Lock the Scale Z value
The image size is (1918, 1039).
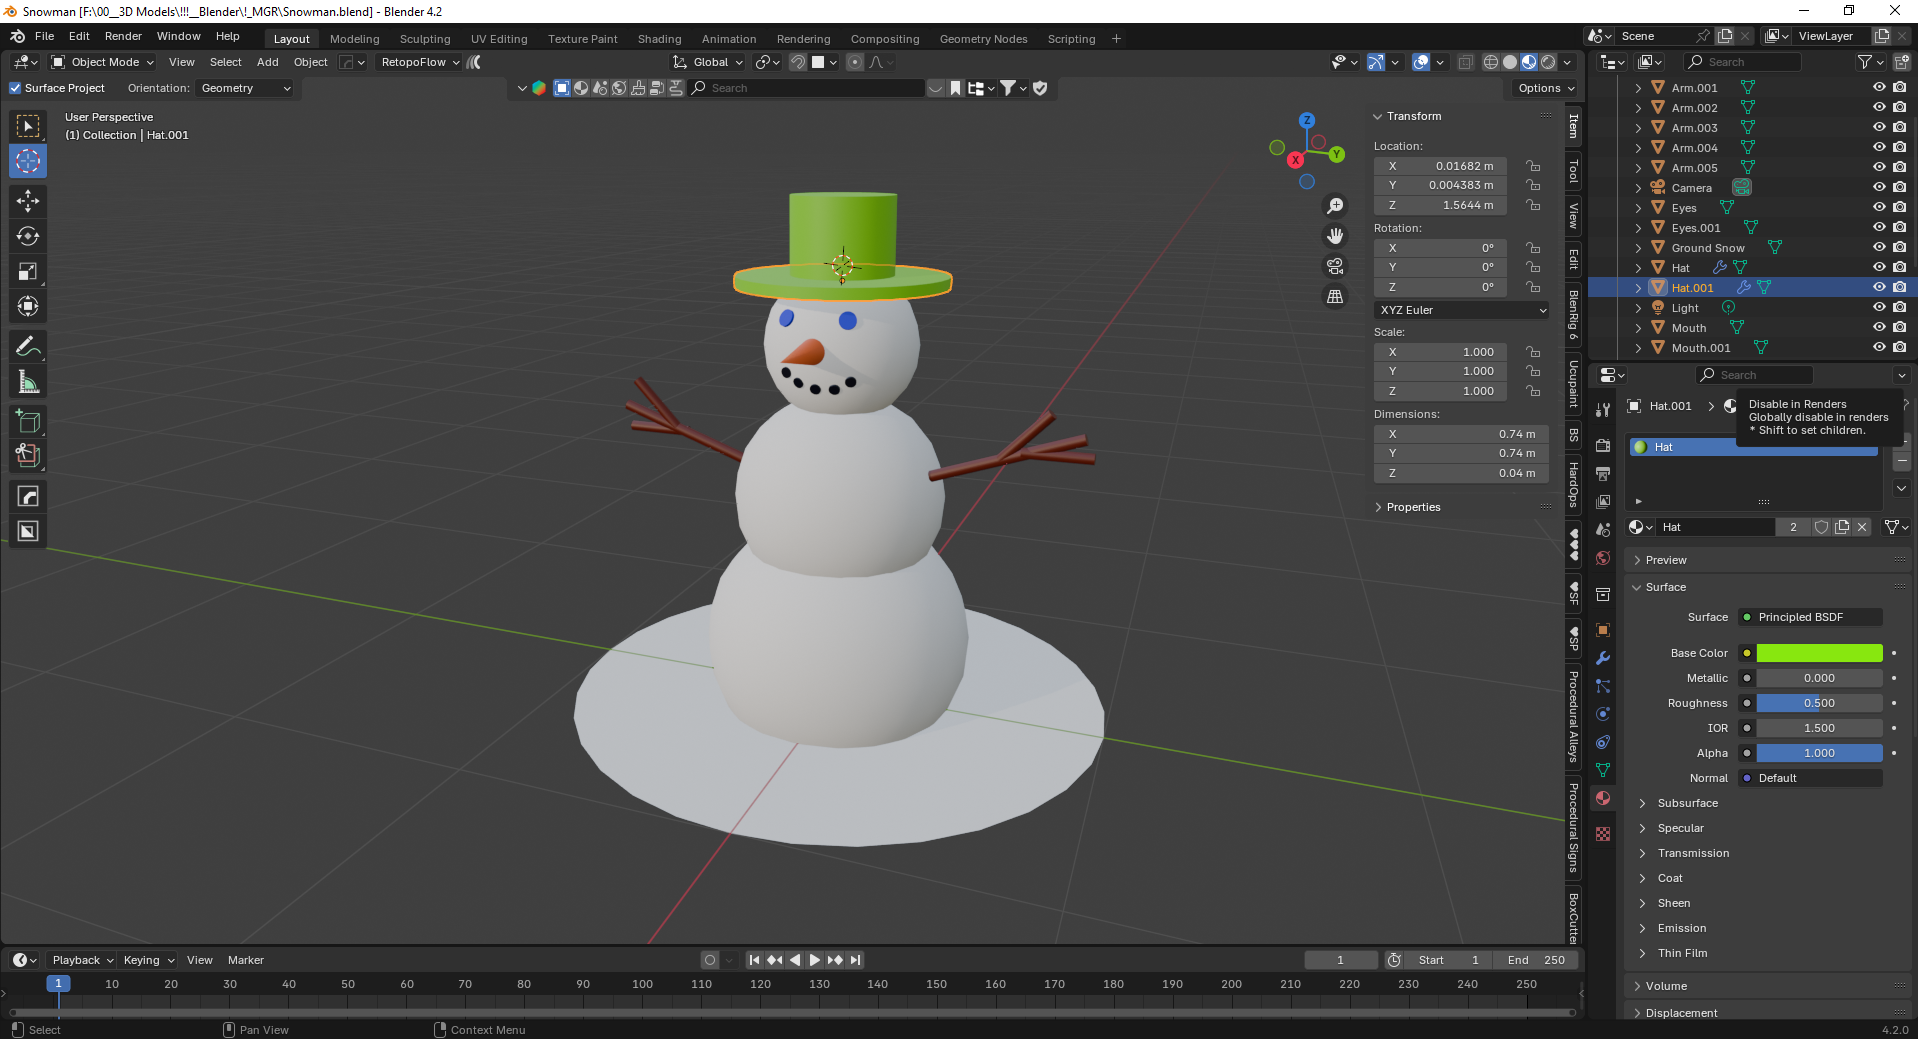click(x=1533, y=391)
